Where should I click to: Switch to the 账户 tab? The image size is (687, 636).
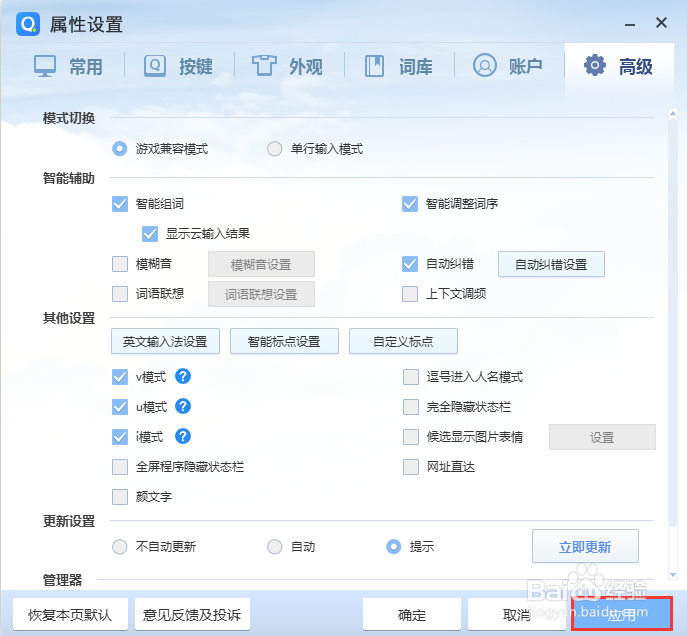508,67
